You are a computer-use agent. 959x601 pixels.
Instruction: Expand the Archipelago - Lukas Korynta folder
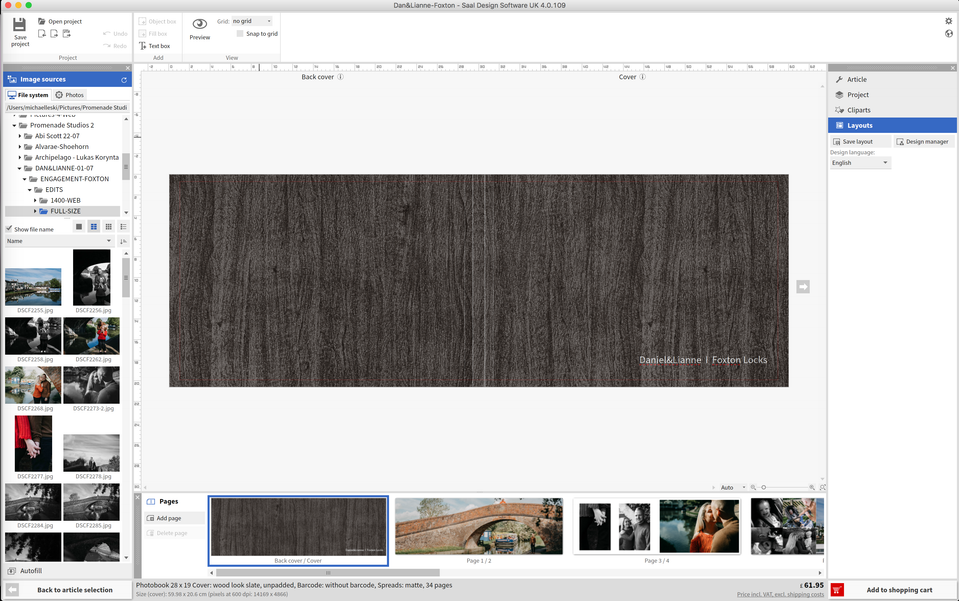(x=20, y=158)
